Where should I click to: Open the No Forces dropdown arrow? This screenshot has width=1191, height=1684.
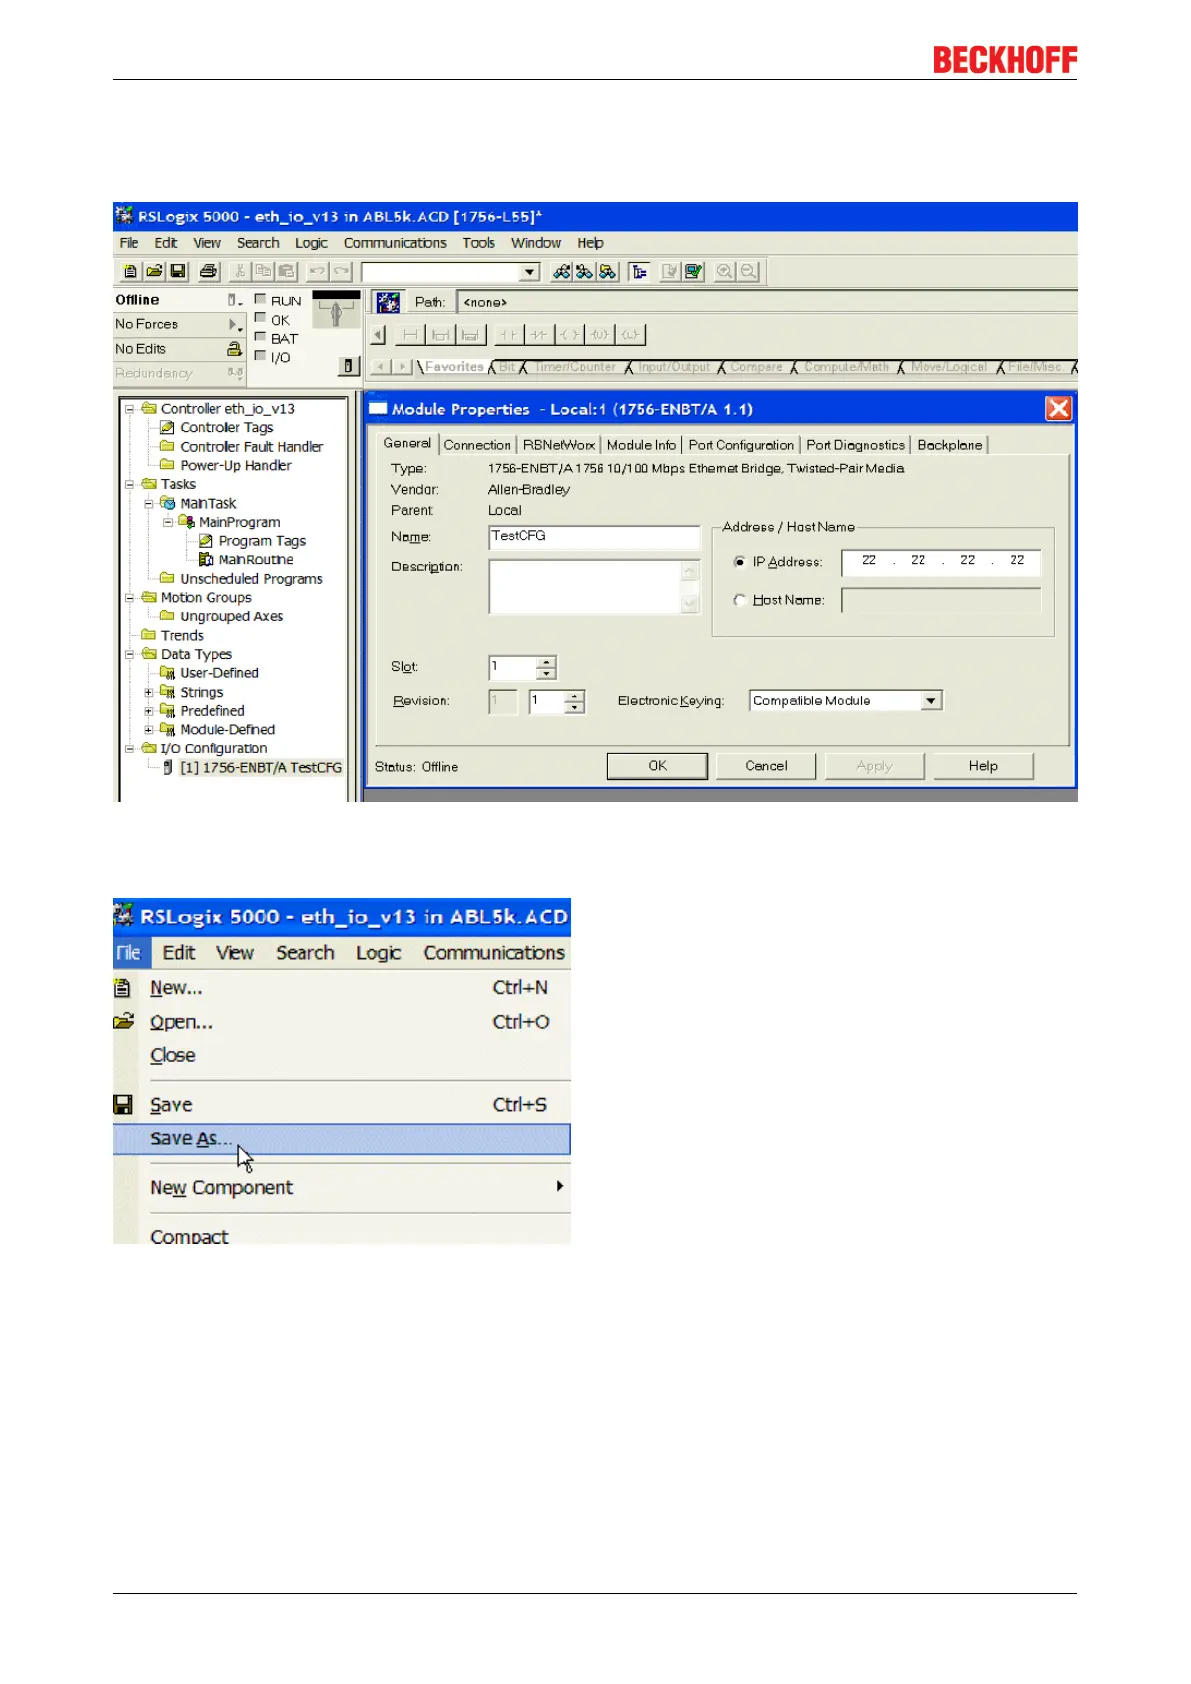pos(234,325)
